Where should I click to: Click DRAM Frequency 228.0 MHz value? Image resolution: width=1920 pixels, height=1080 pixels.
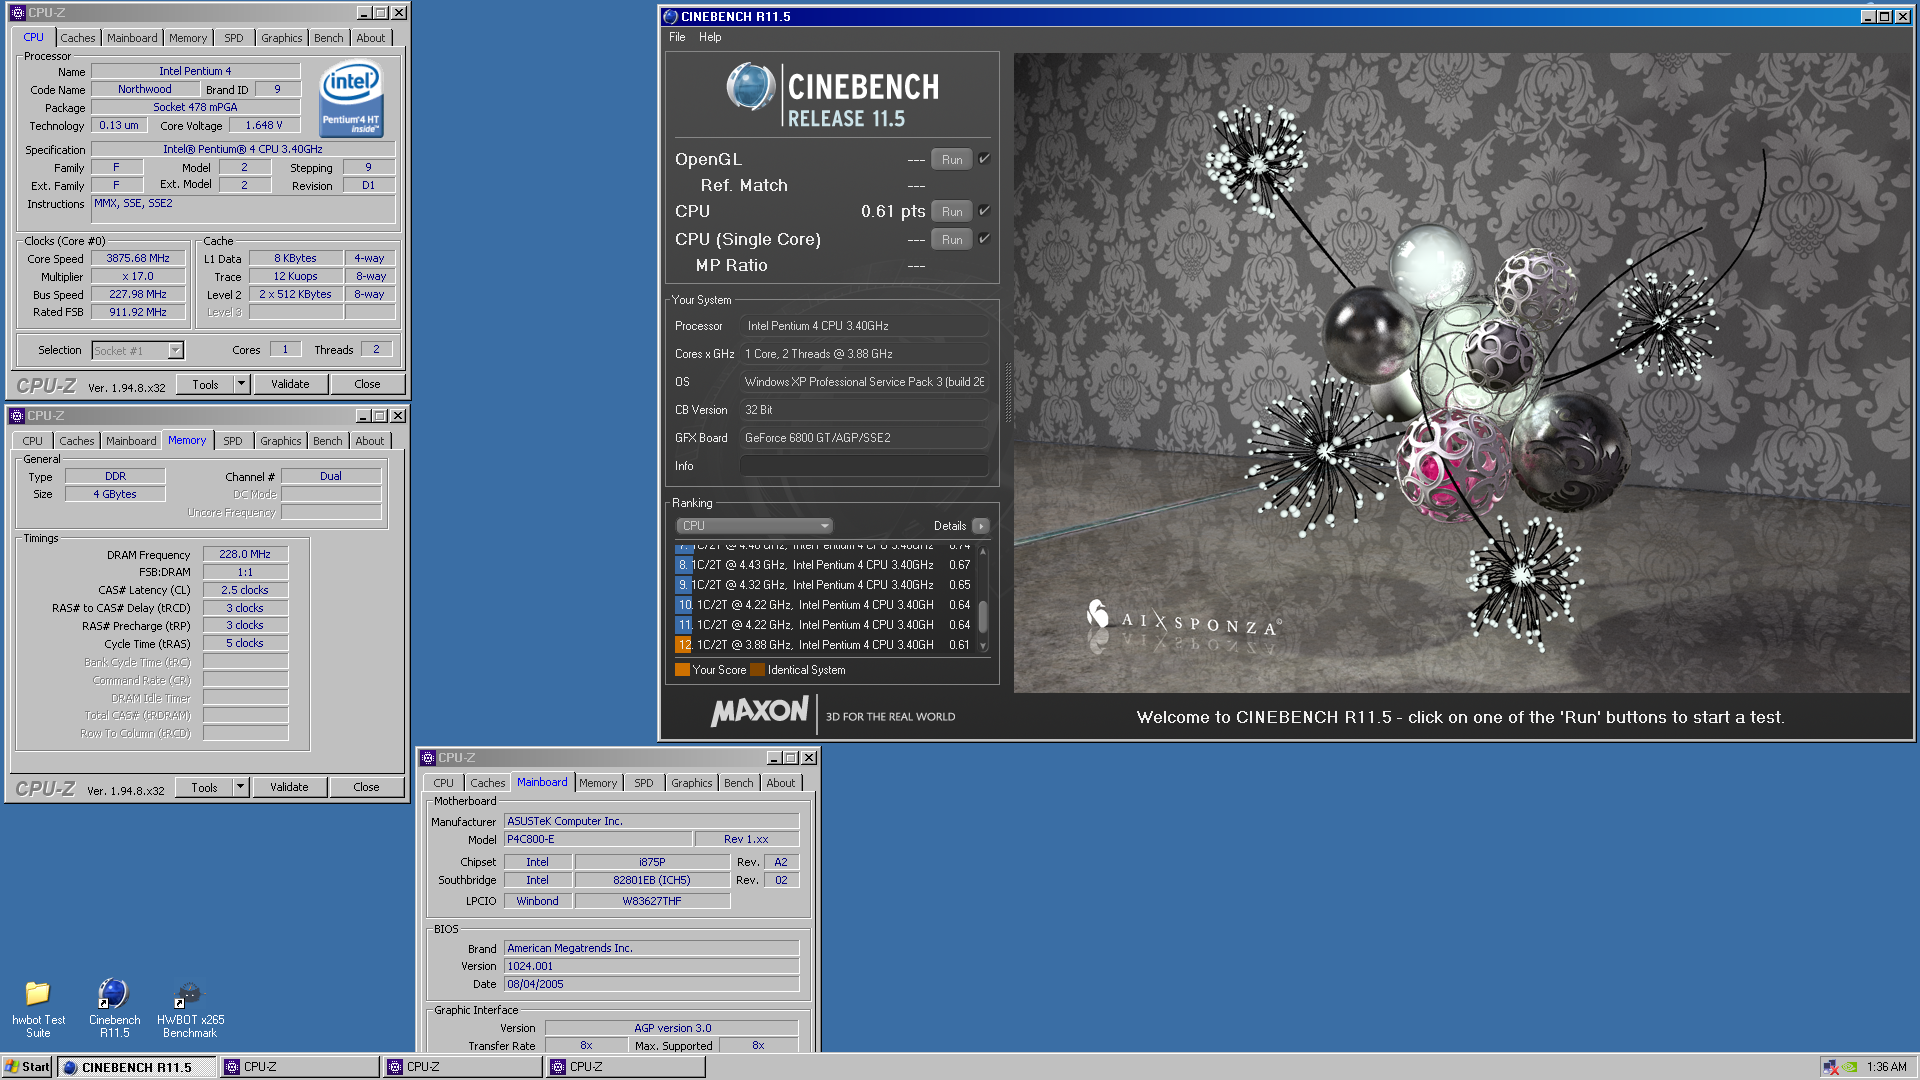[245, 554]
